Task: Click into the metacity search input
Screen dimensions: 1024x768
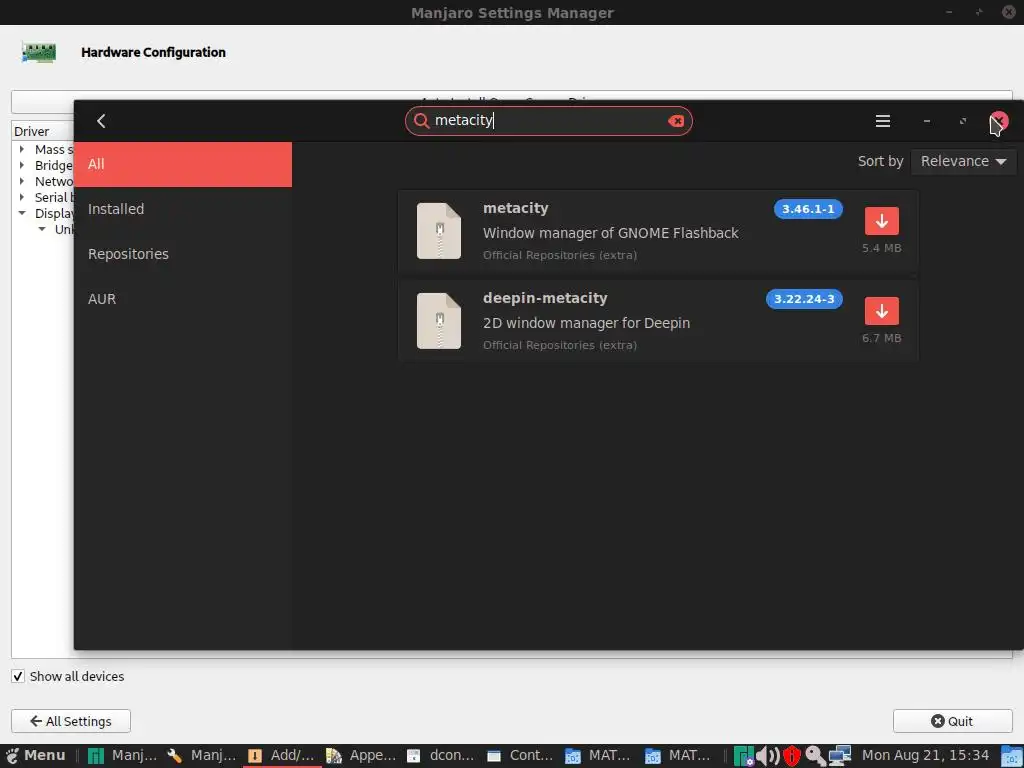Action: pos(549,121)
